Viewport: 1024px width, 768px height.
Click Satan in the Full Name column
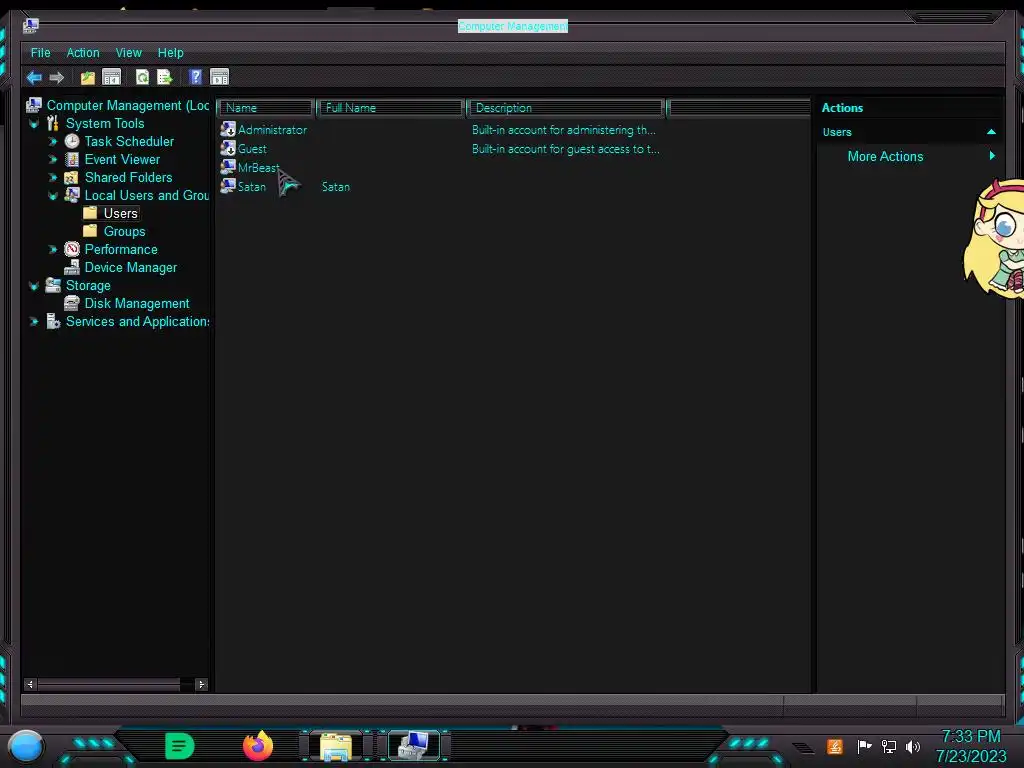336,187
